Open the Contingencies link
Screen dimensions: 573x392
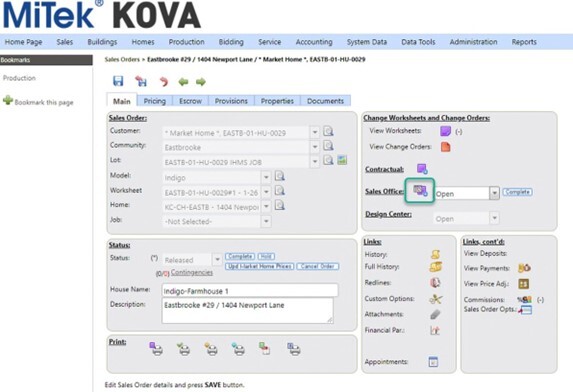click(x=191, y=273)
